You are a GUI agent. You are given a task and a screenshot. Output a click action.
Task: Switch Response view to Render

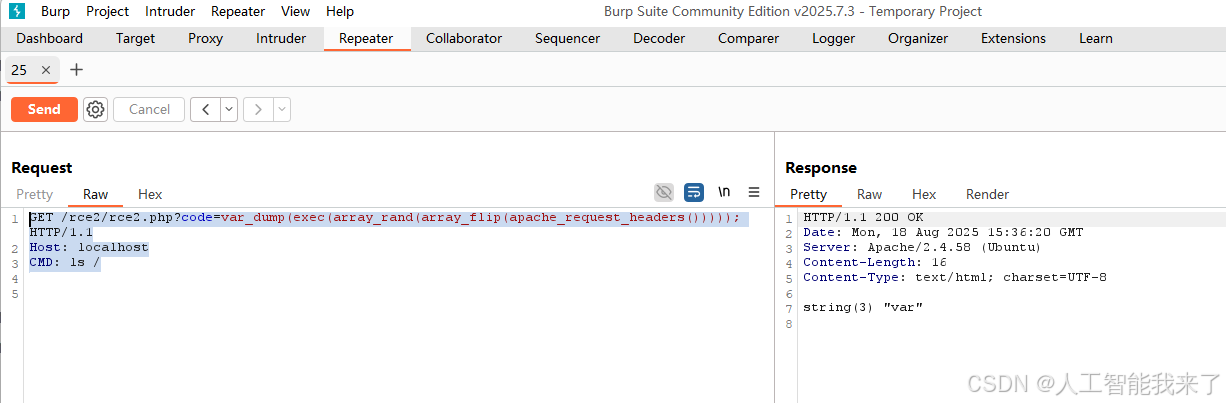pos(987,194)
